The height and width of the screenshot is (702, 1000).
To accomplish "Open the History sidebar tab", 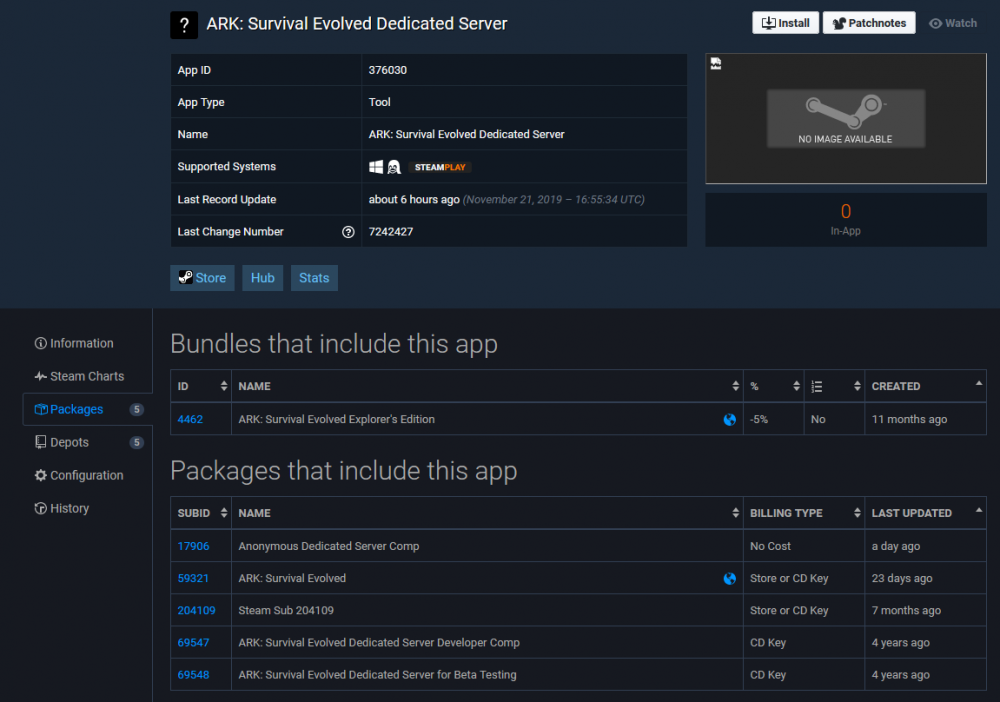I will pyautogui.click(x=62, y=508).
